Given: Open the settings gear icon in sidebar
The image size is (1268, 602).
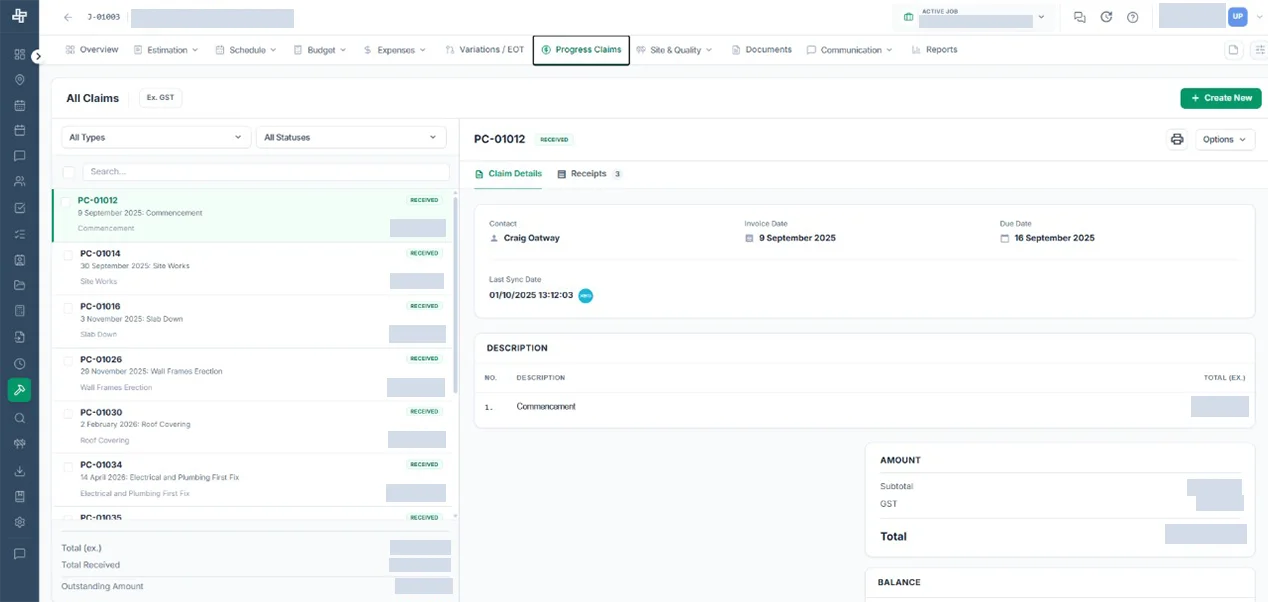Looking at the screenshot, I should pyautogui.click(x=19, y=522).
